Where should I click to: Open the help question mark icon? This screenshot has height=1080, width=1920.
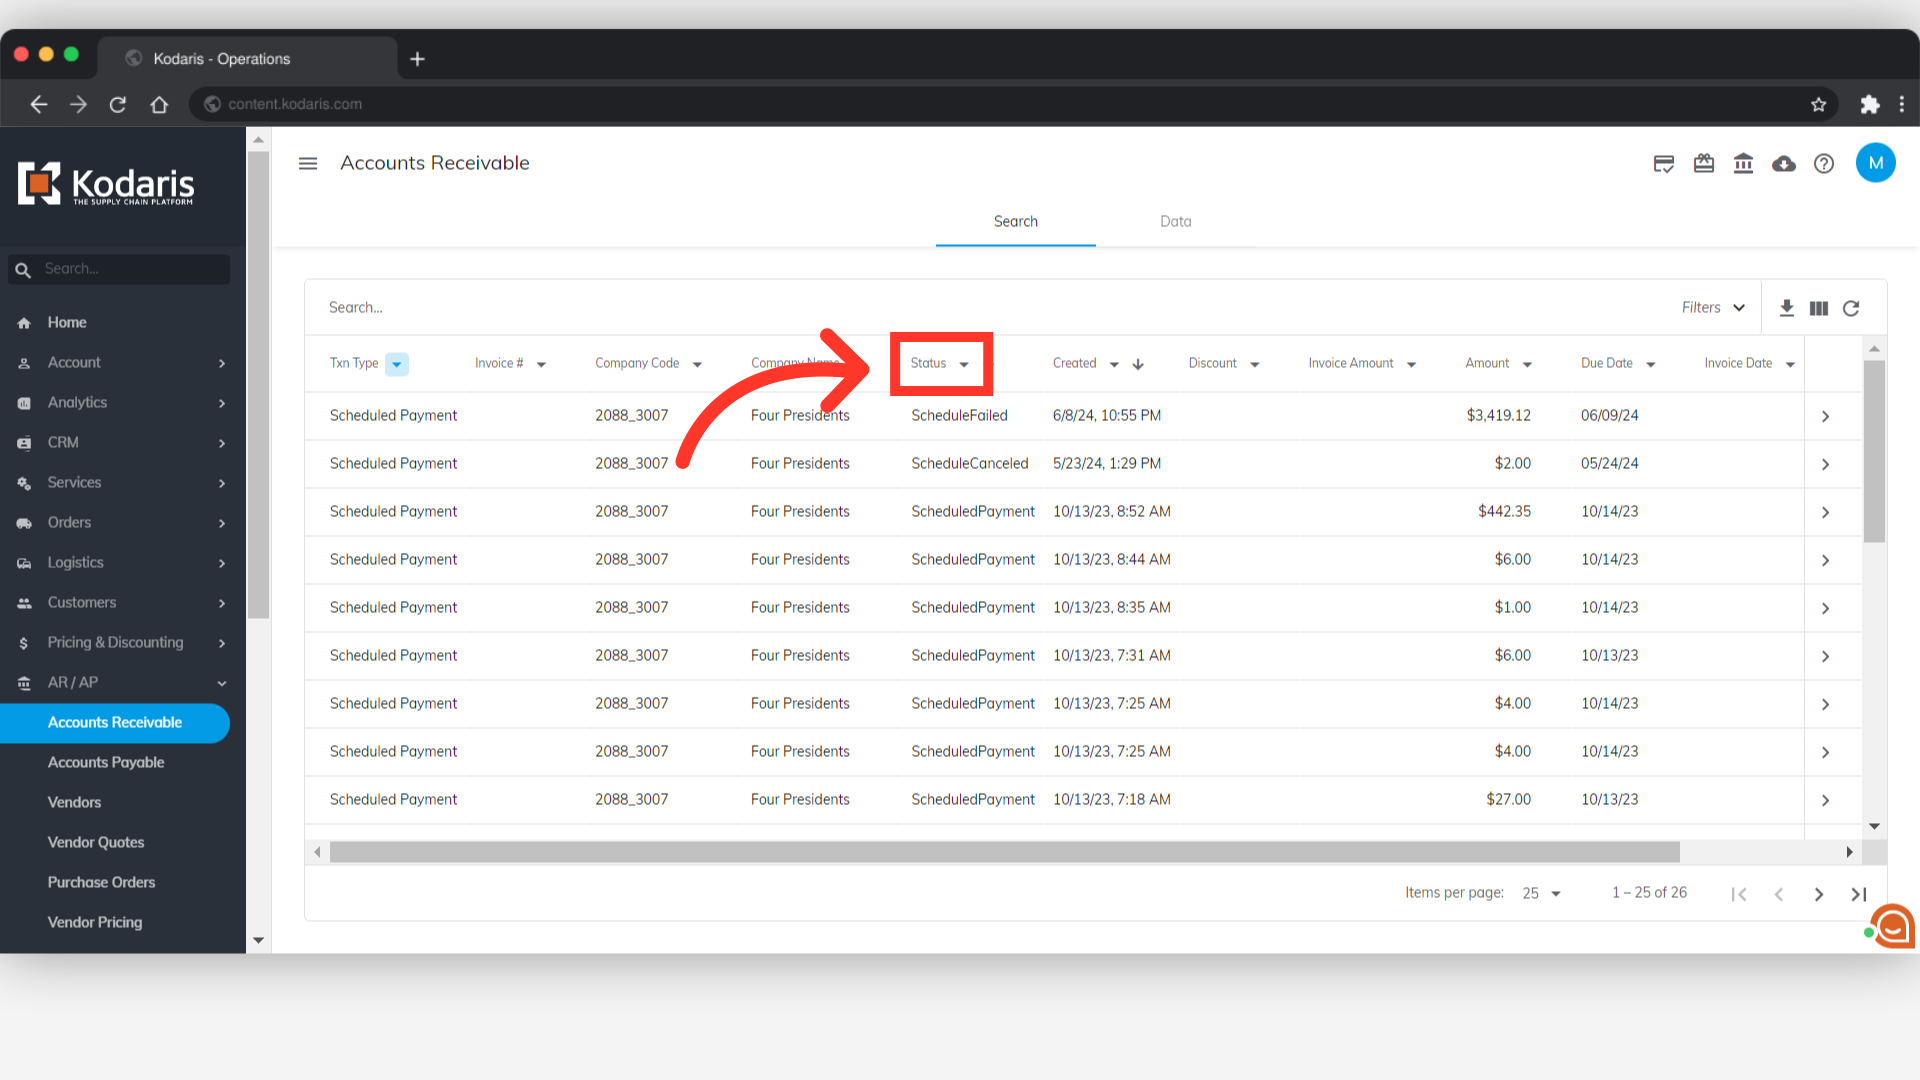tap(1824, 164)
